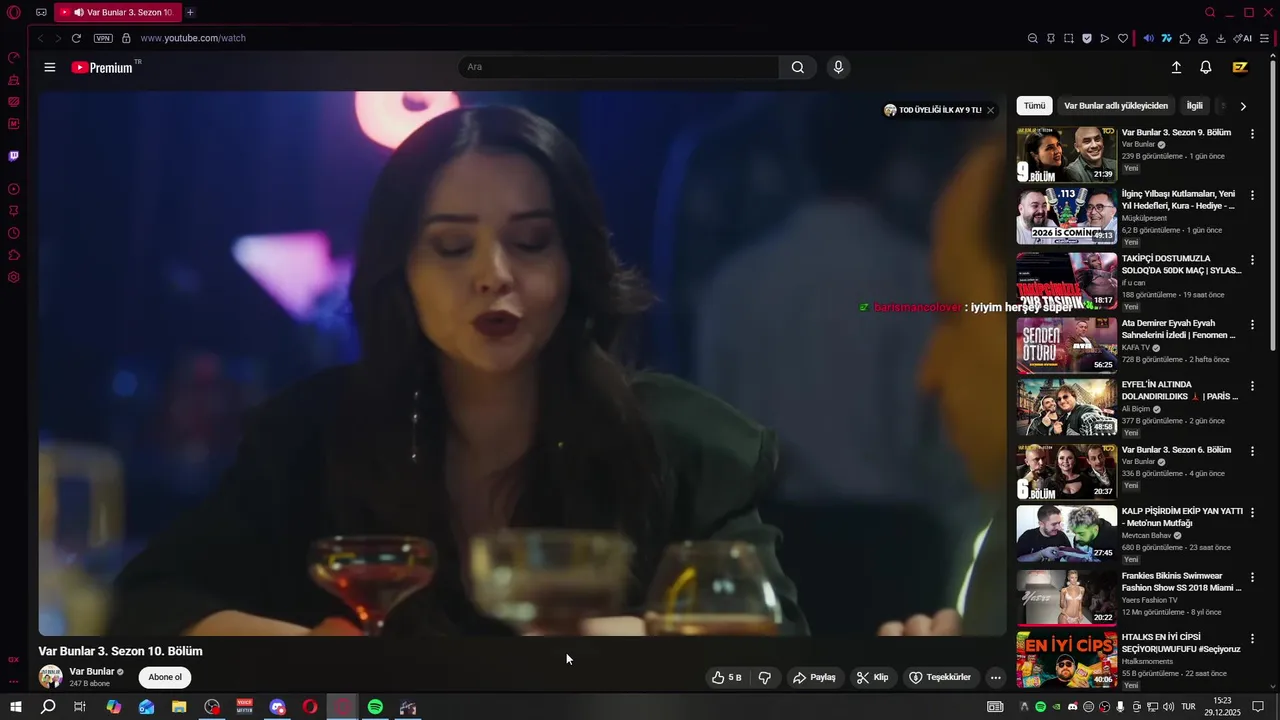Image resolution: width=1280 pixels, height=720 pixels.
Task: Take snapshot with browser selection icon
Action: (x=1068, y=38)
